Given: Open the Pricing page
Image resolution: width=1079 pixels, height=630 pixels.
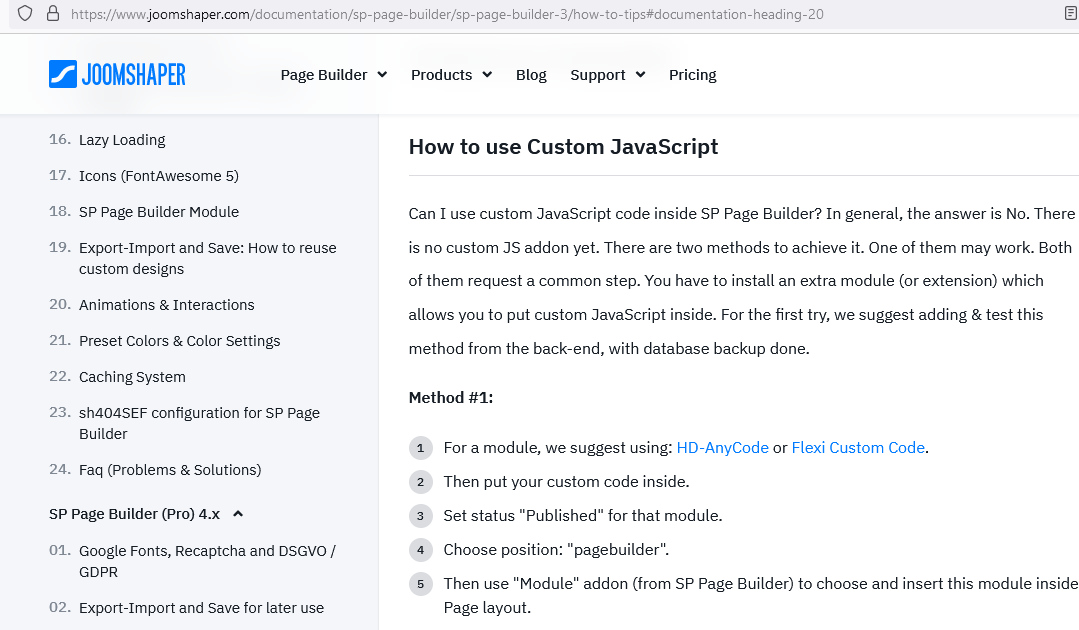Looking at the screenshot, I should (692, 75).
